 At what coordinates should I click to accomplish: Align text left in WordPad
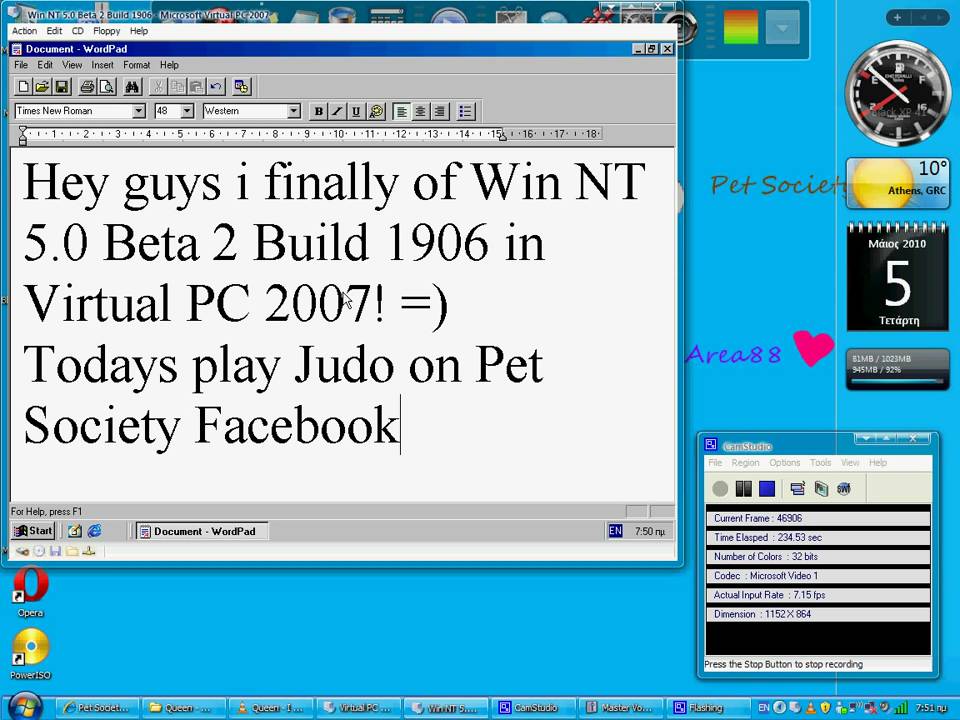coord(402,111)
